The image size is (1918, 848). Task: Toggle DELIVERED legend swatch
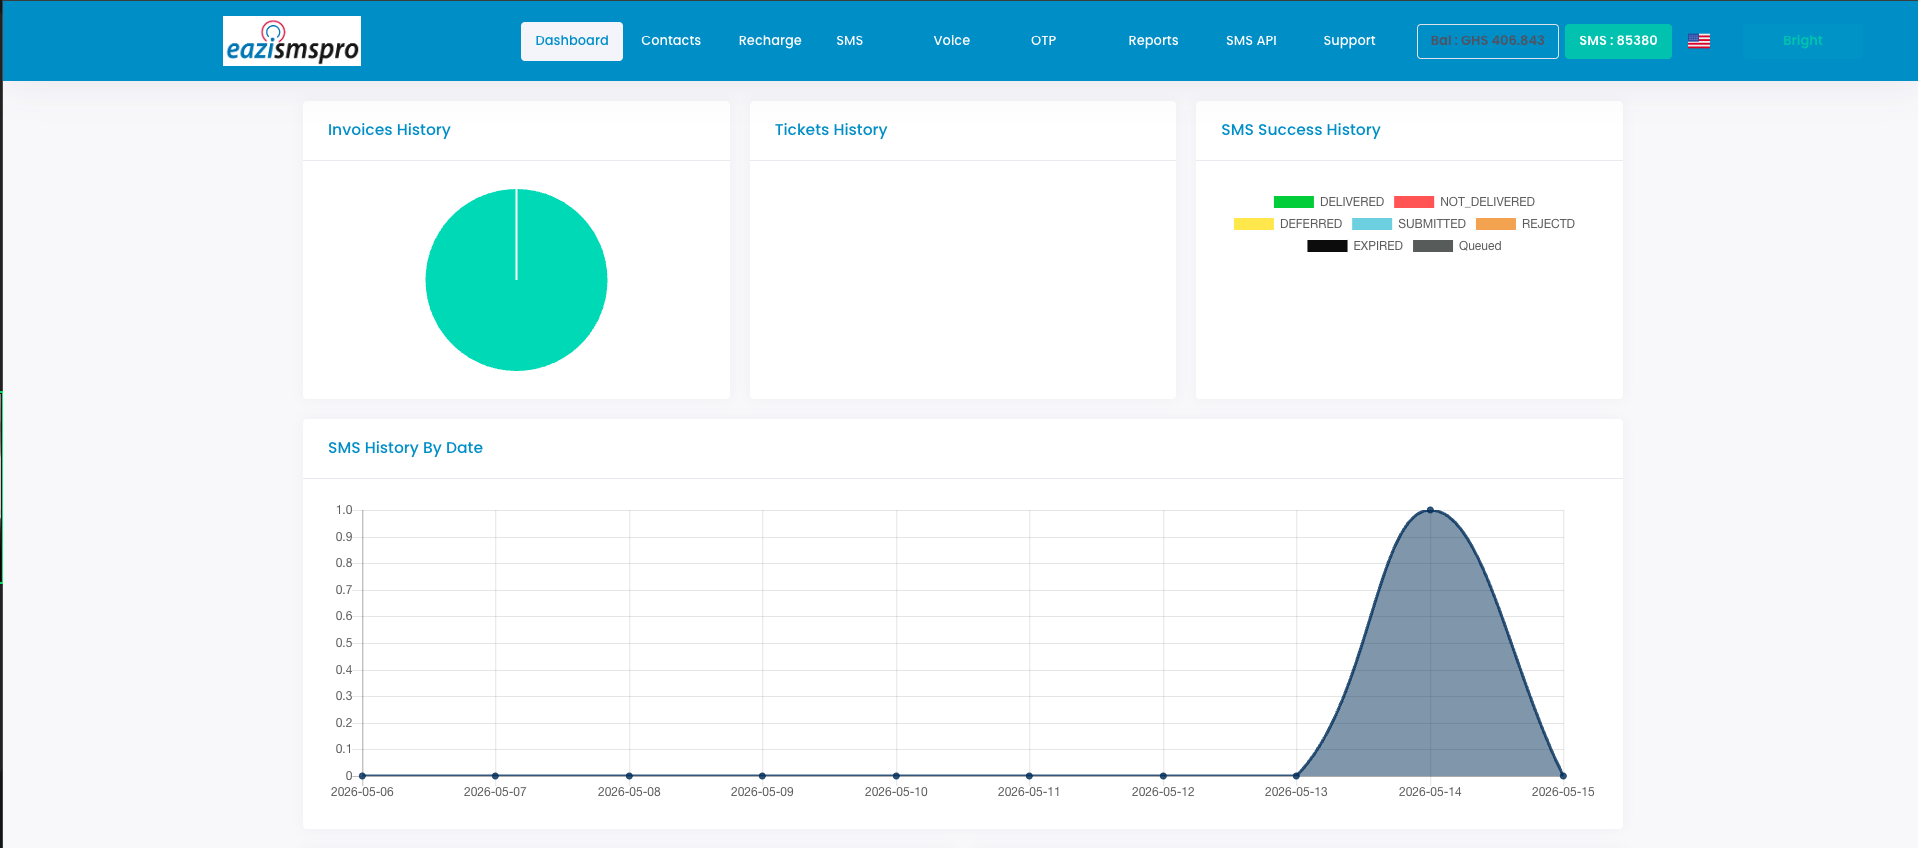[1293, 202]
